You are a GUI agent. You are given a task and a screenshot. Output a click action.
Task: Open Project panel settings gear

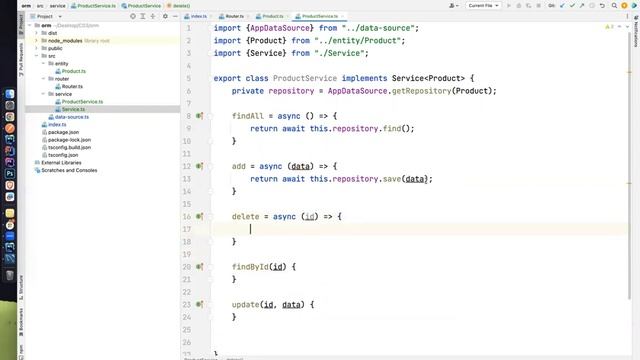(165, 16)
